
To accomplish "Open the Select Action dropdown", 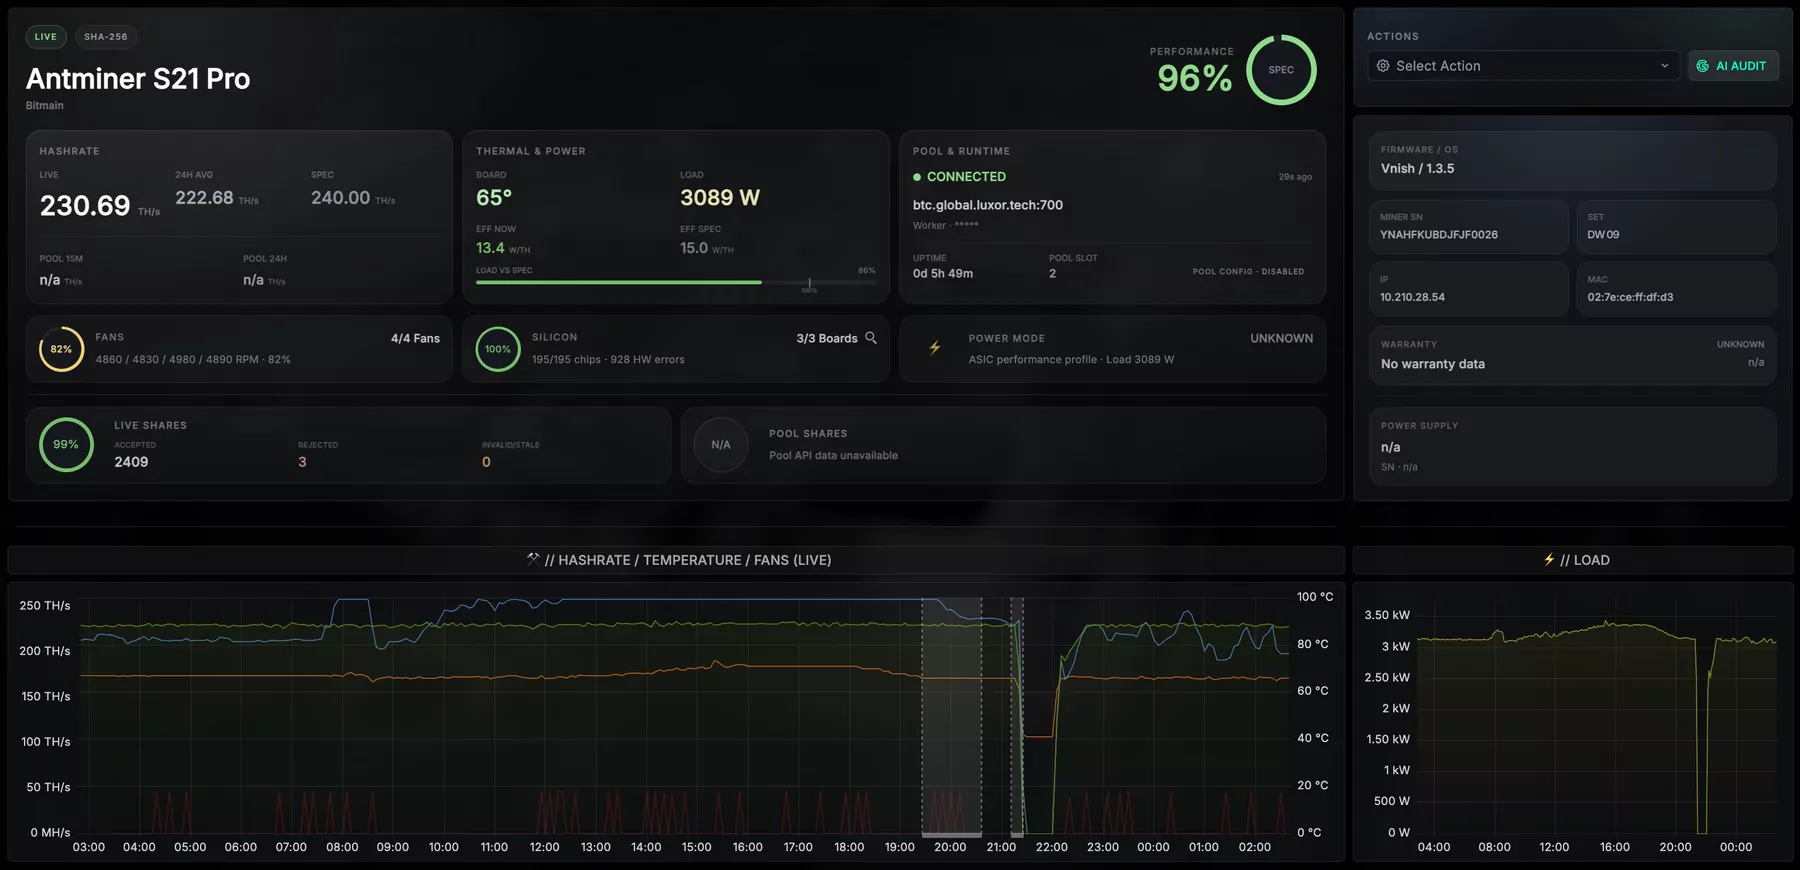I will point(1523,66).
